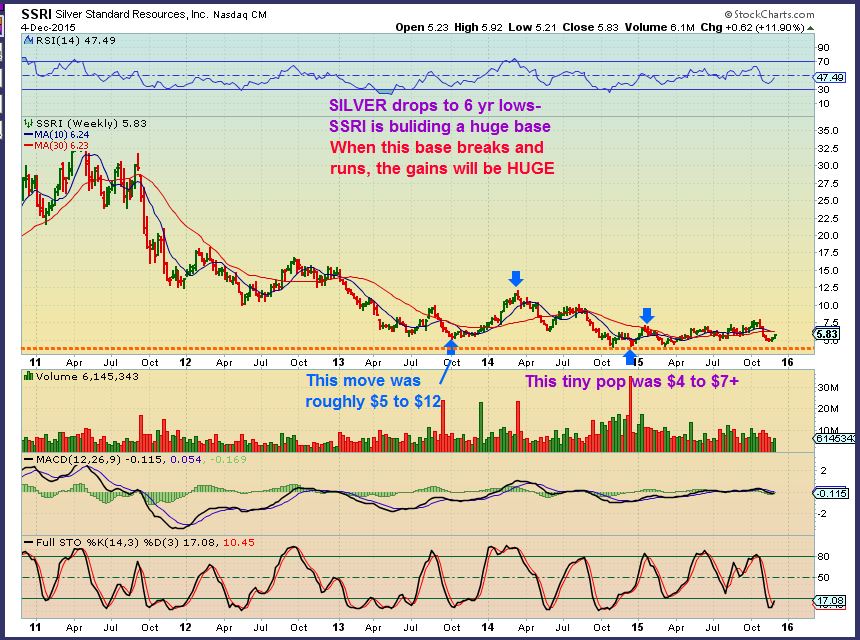Click the High 5.92 value

click(478, 27)
